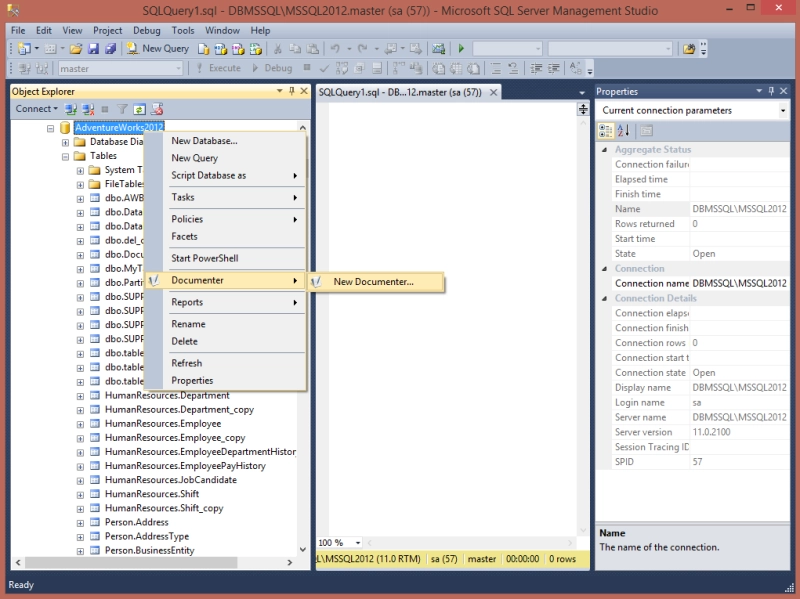Click Object Explorer scroll down arrow
The image size is (800, 599).
click(x=303, y=550)
